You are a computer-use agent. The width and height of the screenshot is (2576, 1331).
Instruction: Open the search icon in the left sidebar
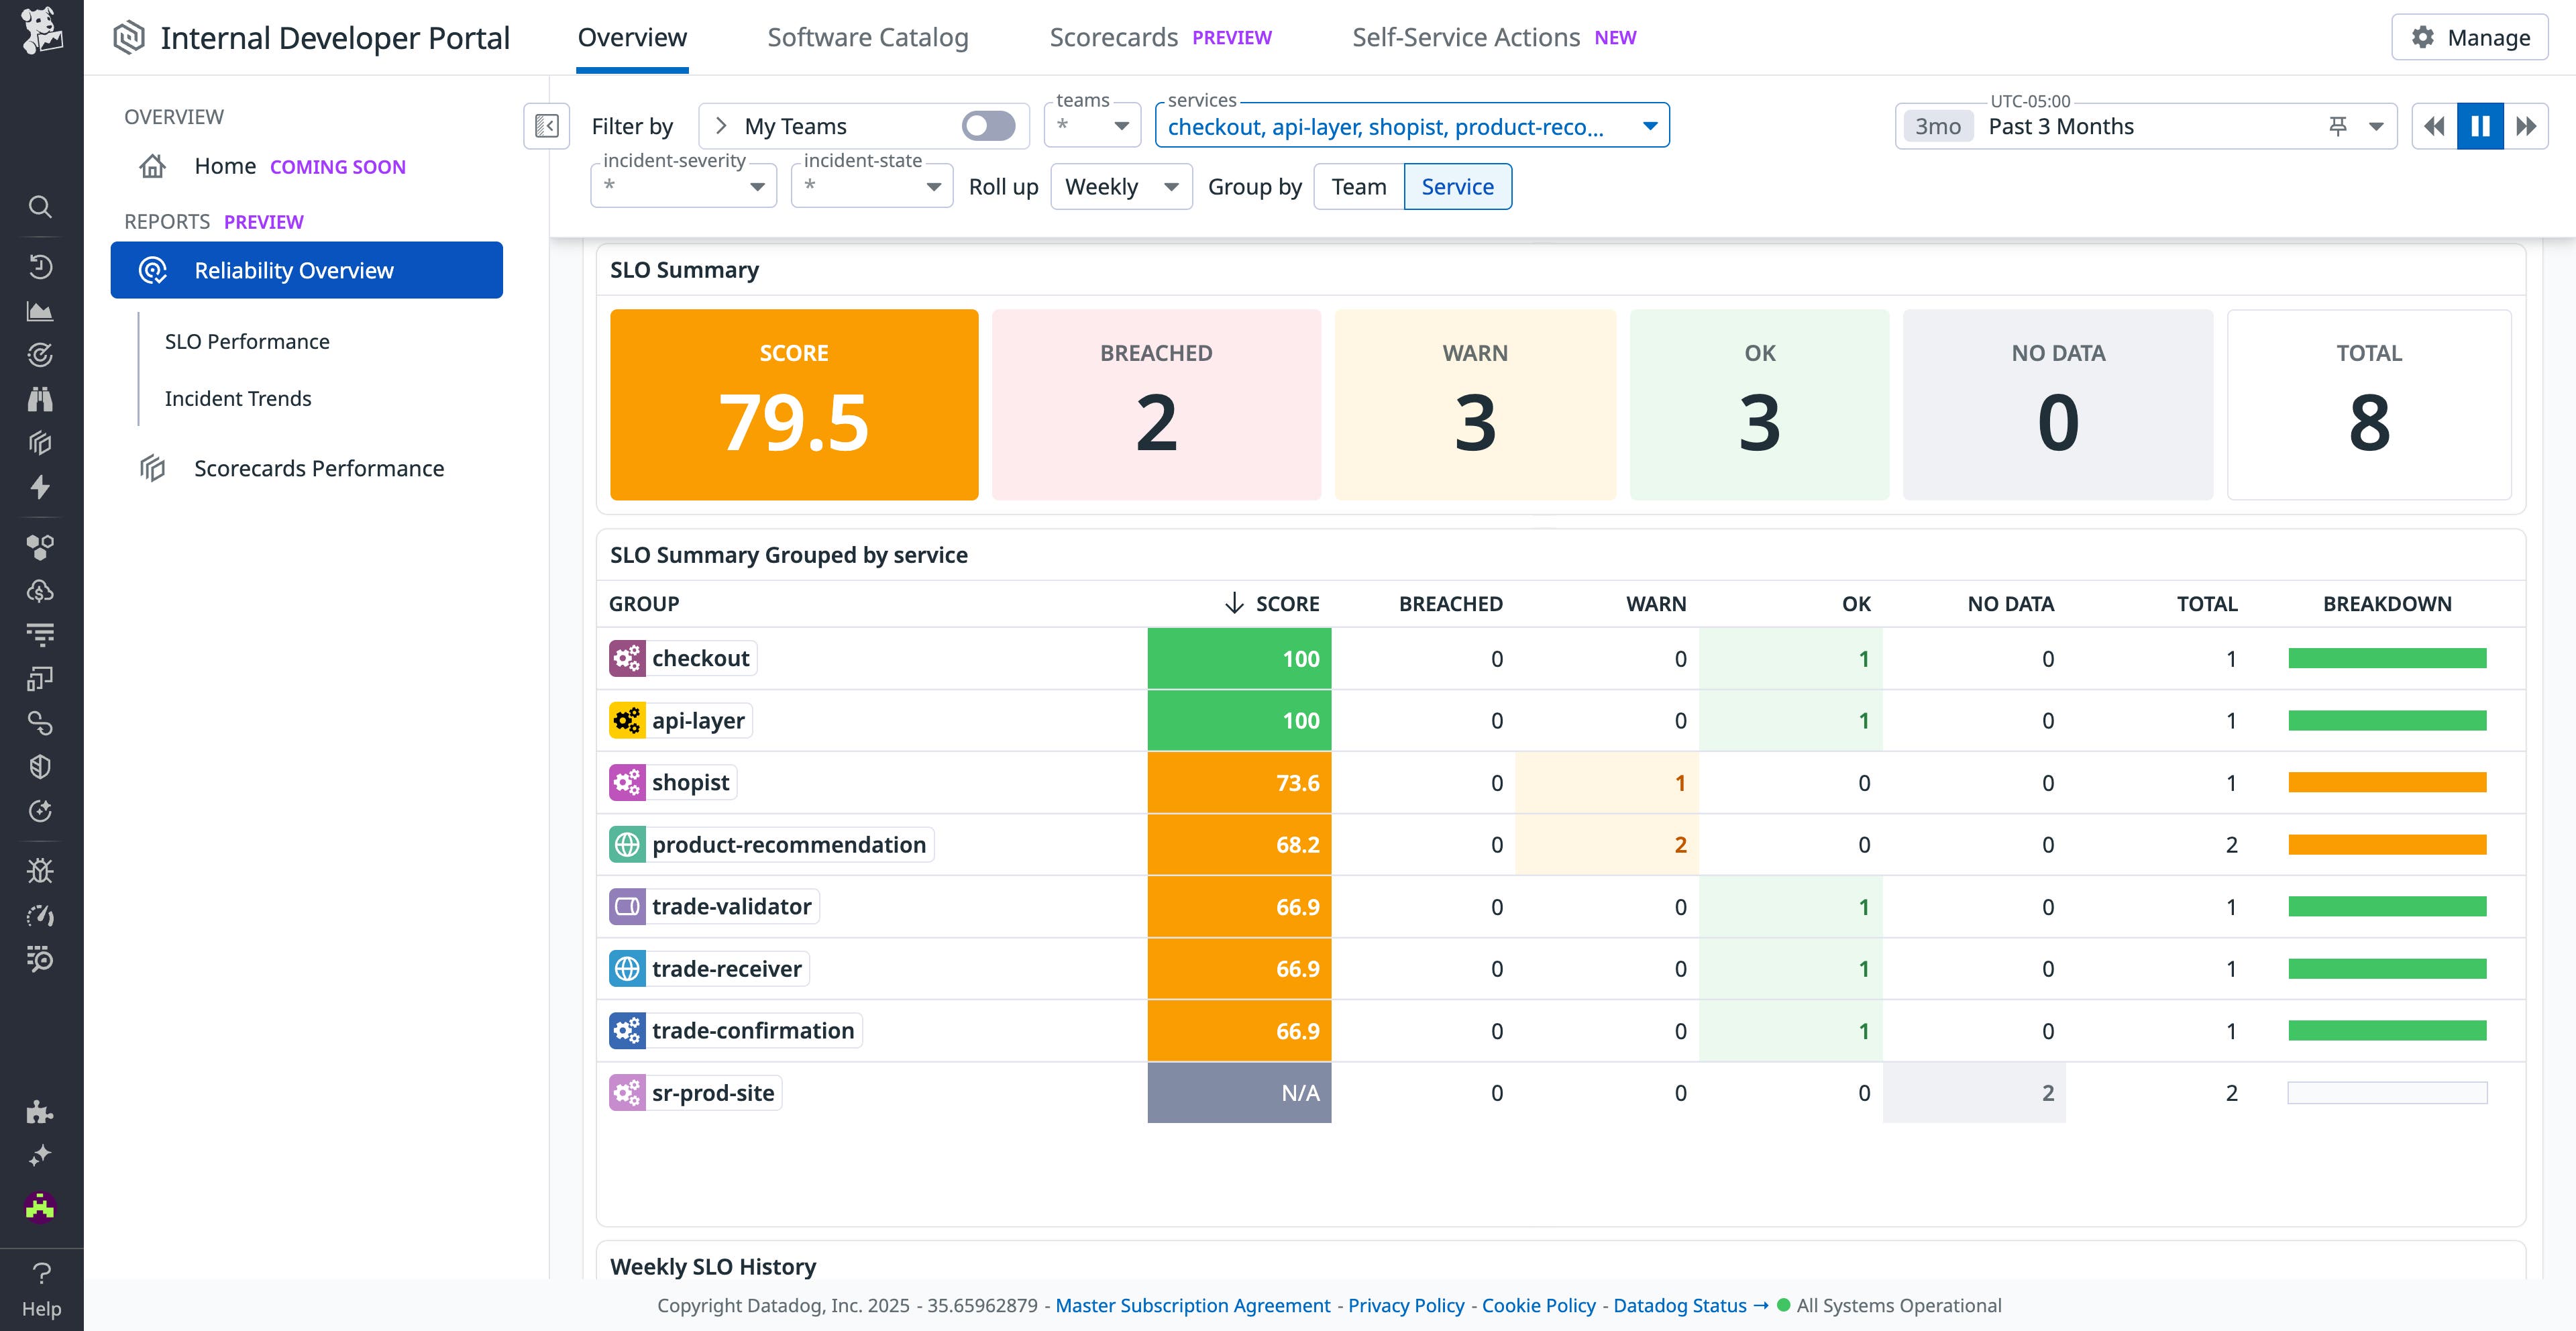[40, 207]
